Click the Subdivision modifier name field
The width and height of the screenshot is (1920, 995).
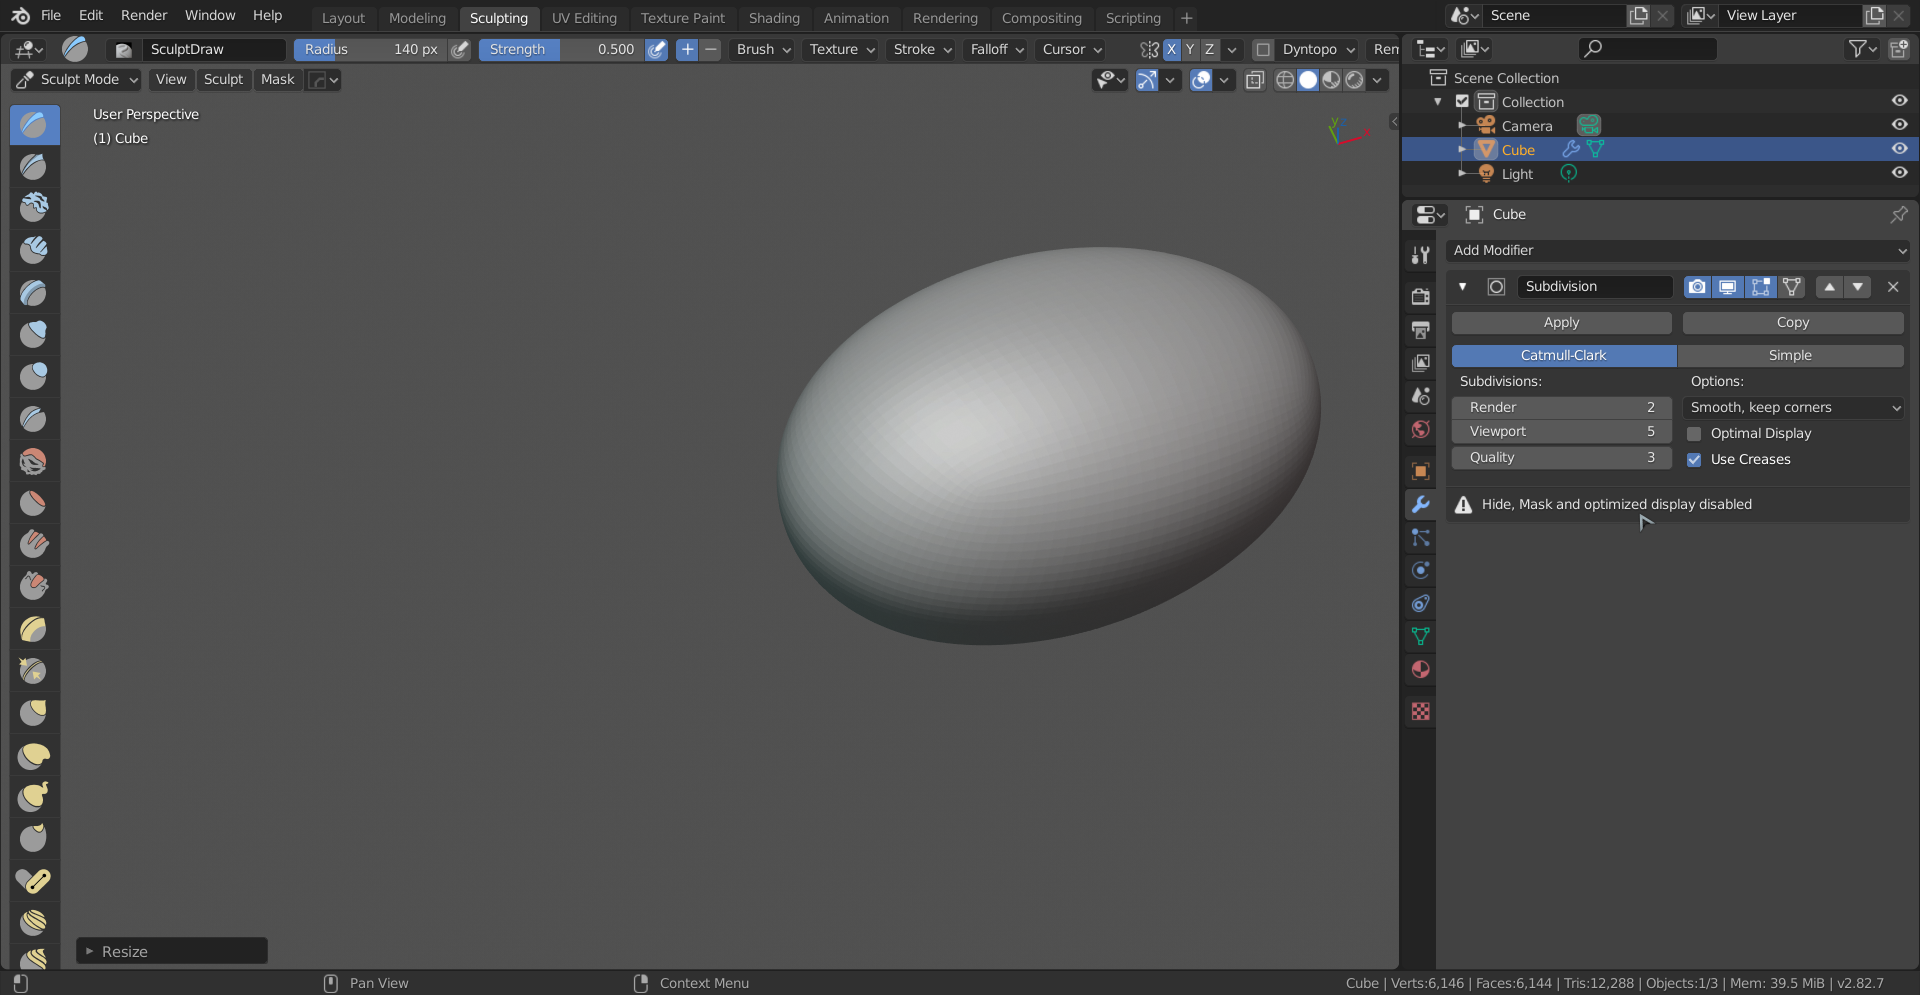pos(1593,287)
